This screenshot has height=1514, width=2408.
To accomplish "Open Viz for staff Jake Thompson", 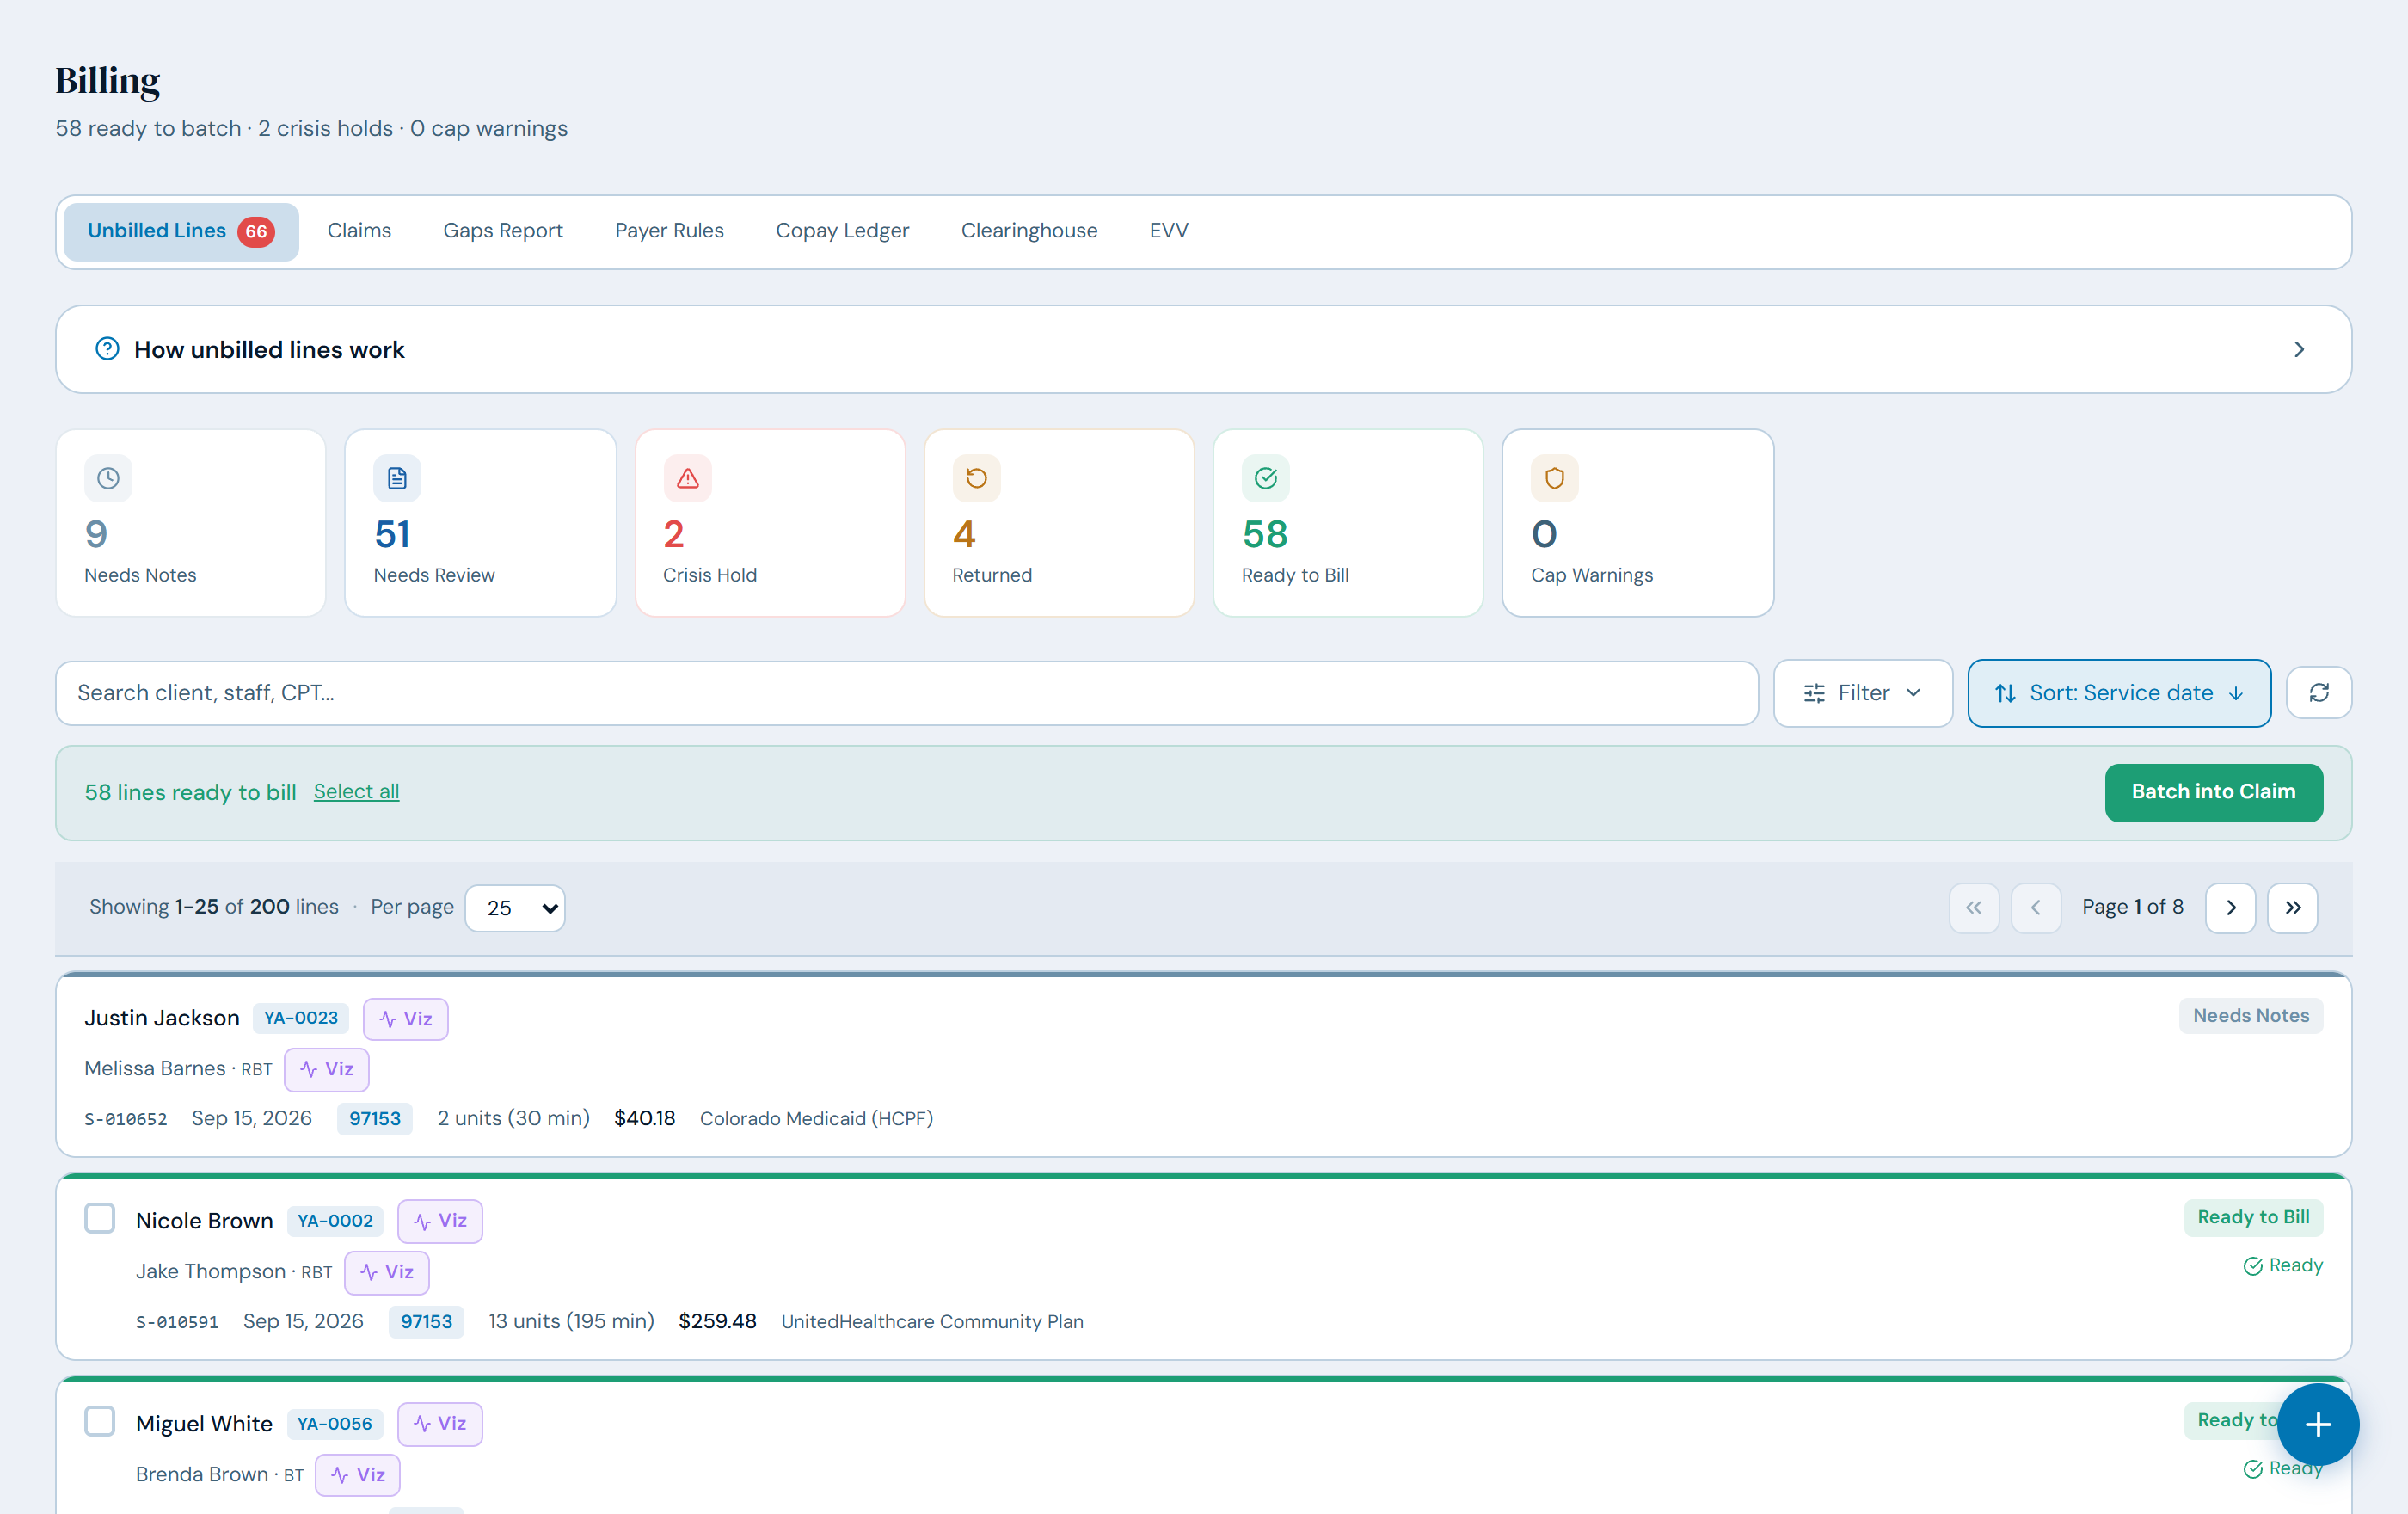I will (x=386, y=1272).
